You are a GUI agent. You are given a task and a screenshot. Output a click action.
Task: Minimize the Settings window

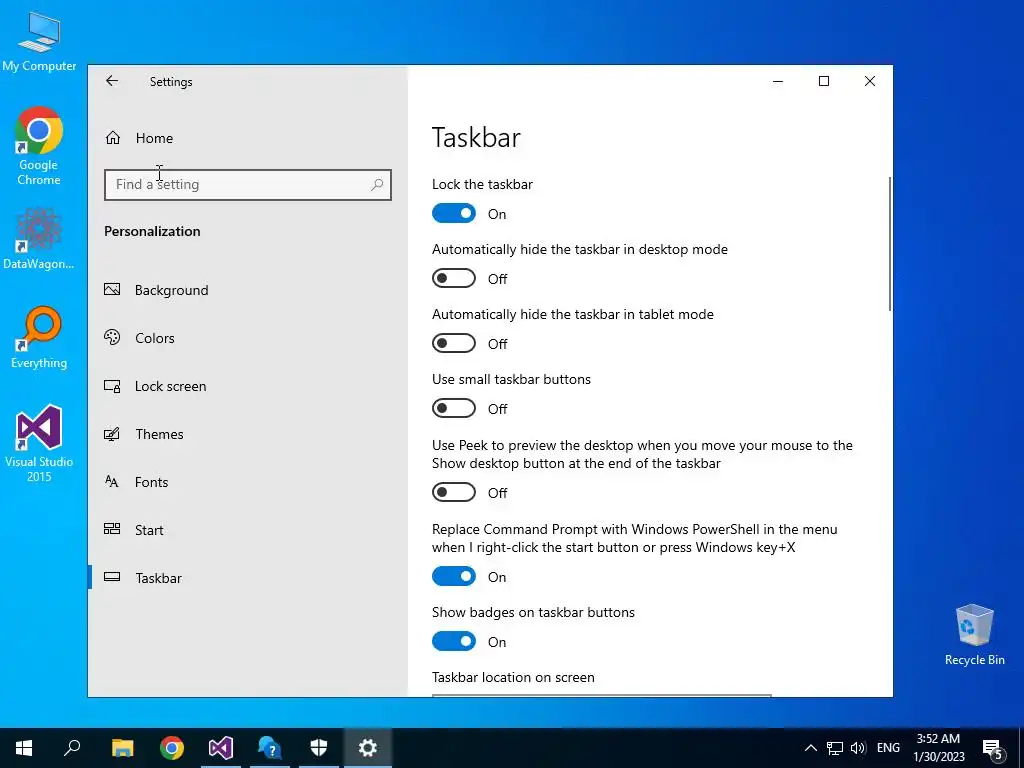778,81
